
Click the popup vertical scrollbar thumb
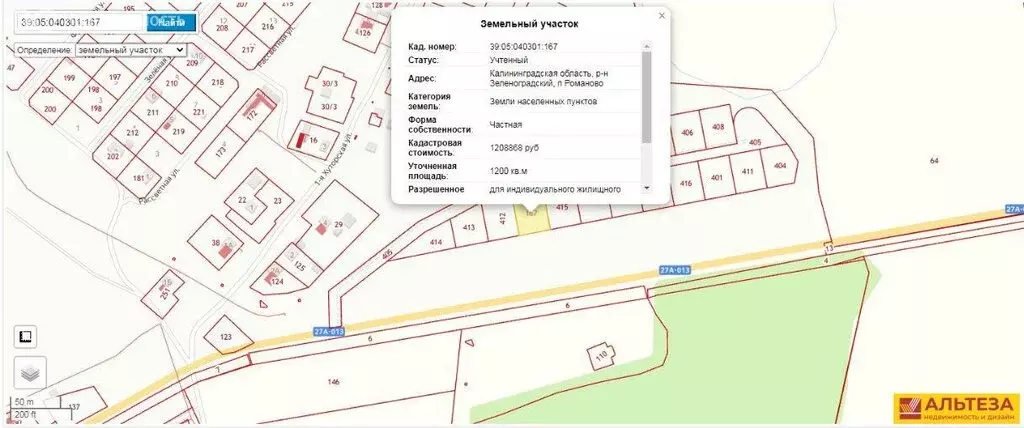[x=647, y=97]
